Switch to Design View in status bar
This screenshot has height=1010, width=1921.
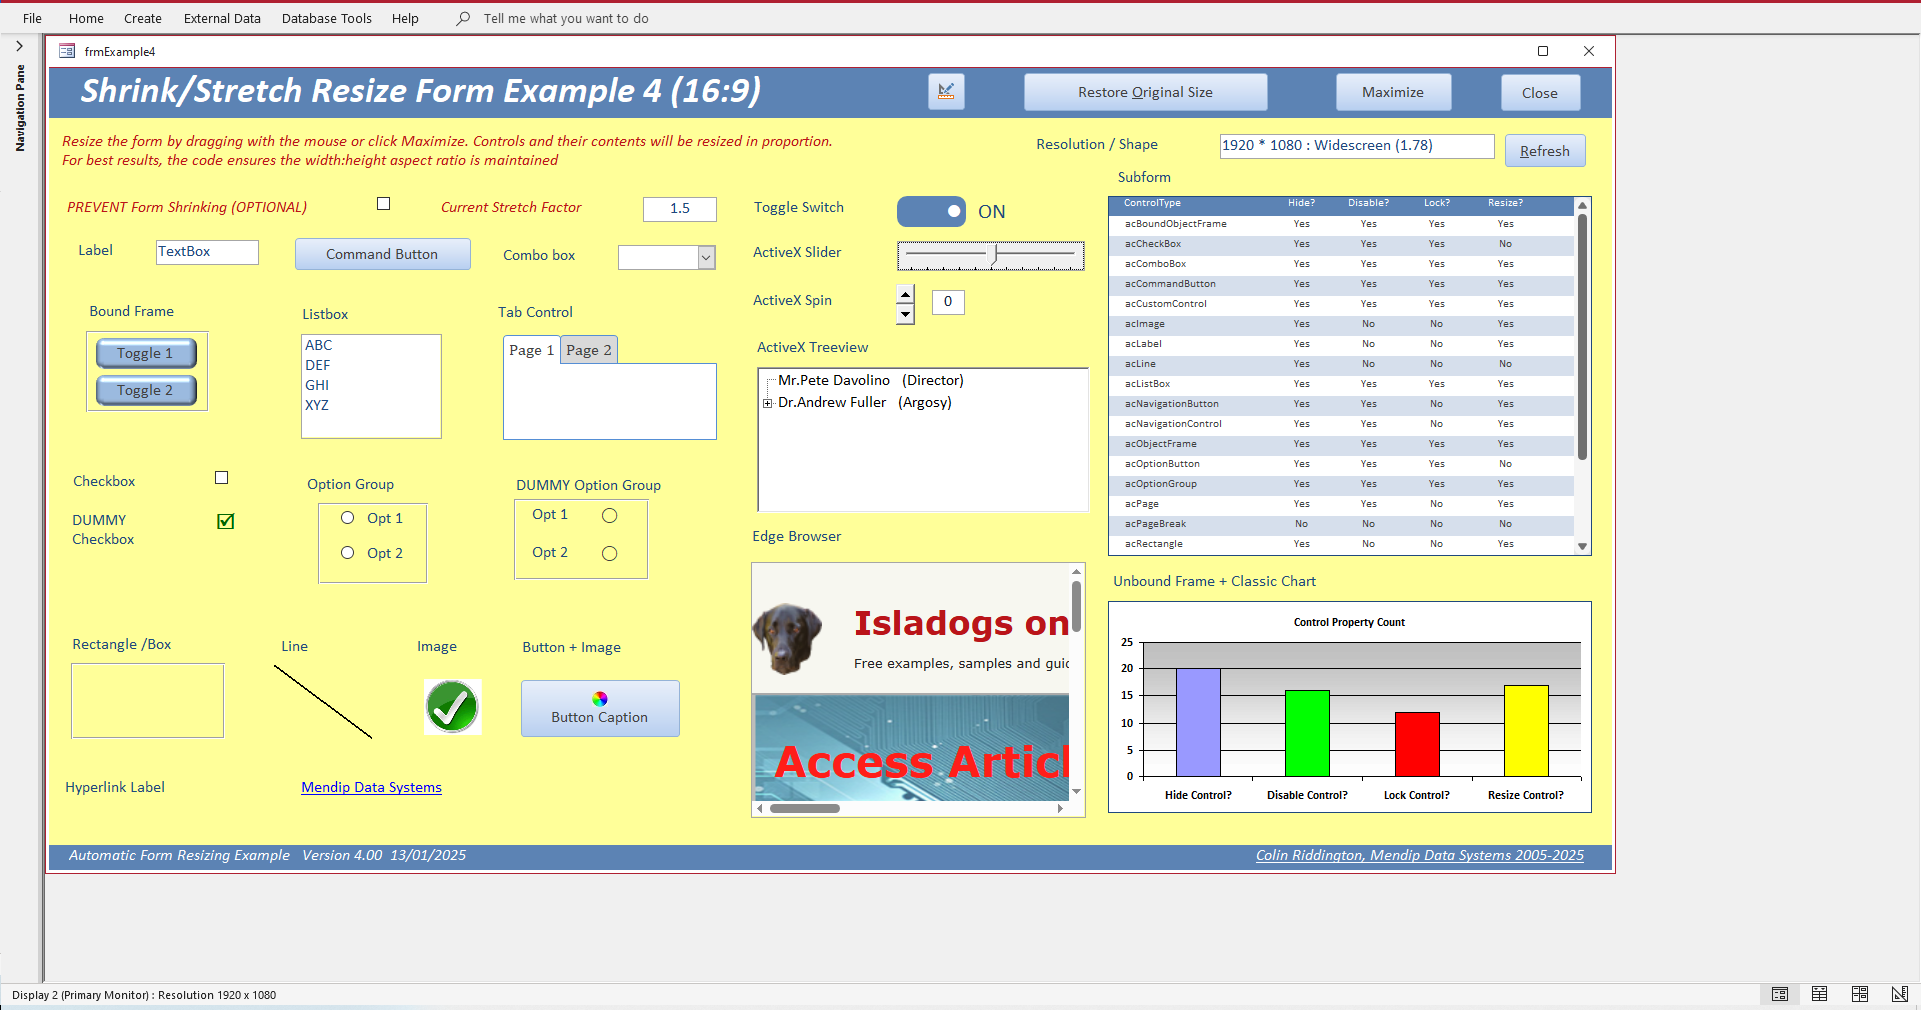click(1899, 994)
